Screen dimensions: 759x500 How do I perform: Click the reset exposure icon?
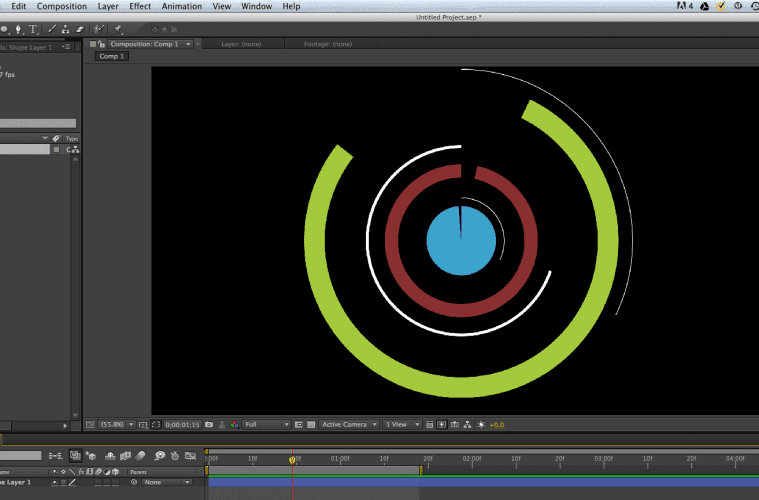coord(481,425)
